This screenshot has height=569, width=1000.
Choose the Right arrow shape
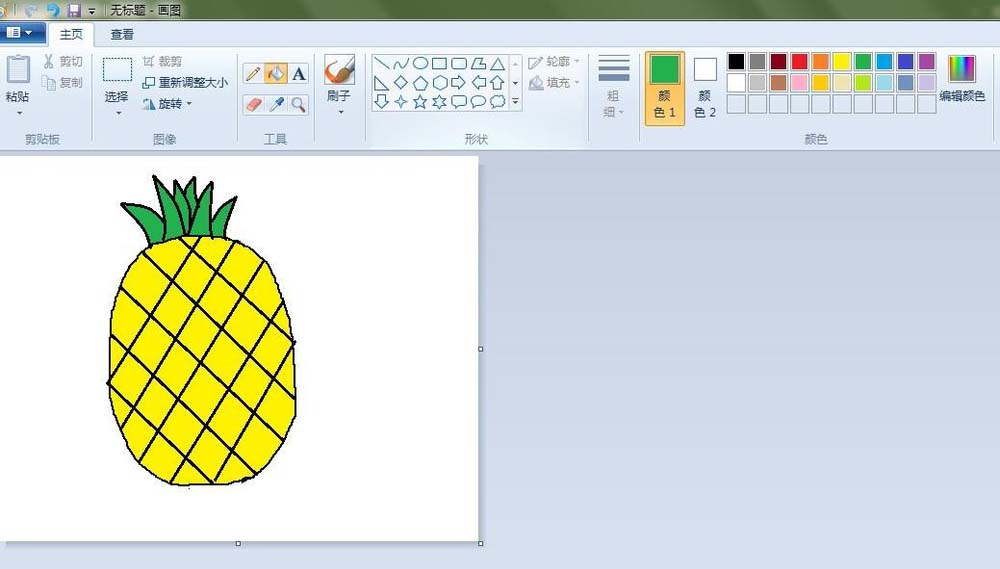pyautogui.click(x=459, y=82)
